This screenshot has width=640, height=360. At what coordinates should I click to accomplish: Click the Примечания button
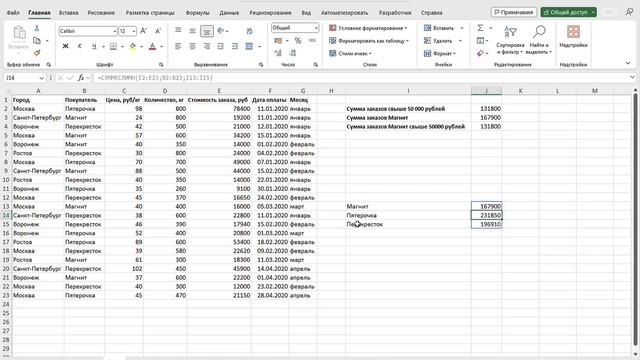513,12
